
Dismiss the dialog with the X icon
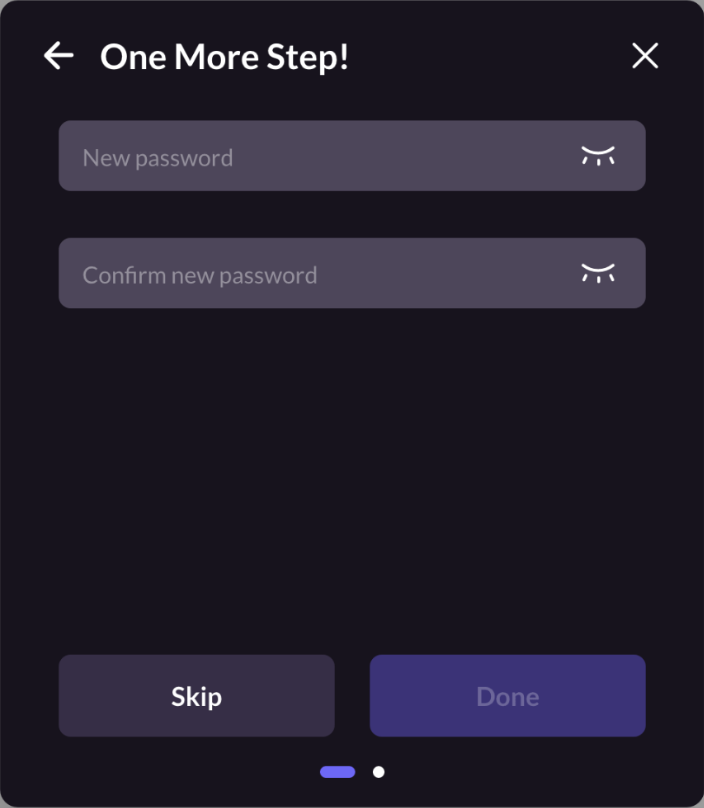pyautogui.click(x=645, y=56)
